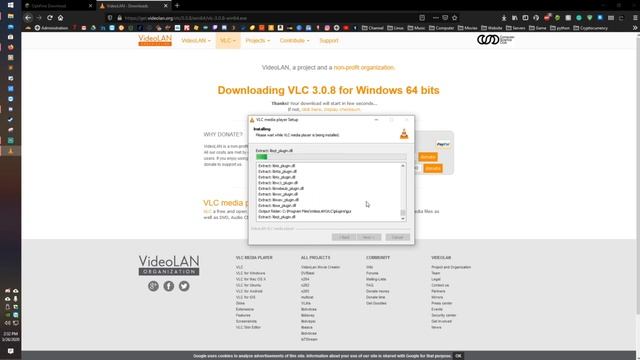Open the Movies bookmarks folder
This screenshot has height=360, width=640.
pos(468,28)
